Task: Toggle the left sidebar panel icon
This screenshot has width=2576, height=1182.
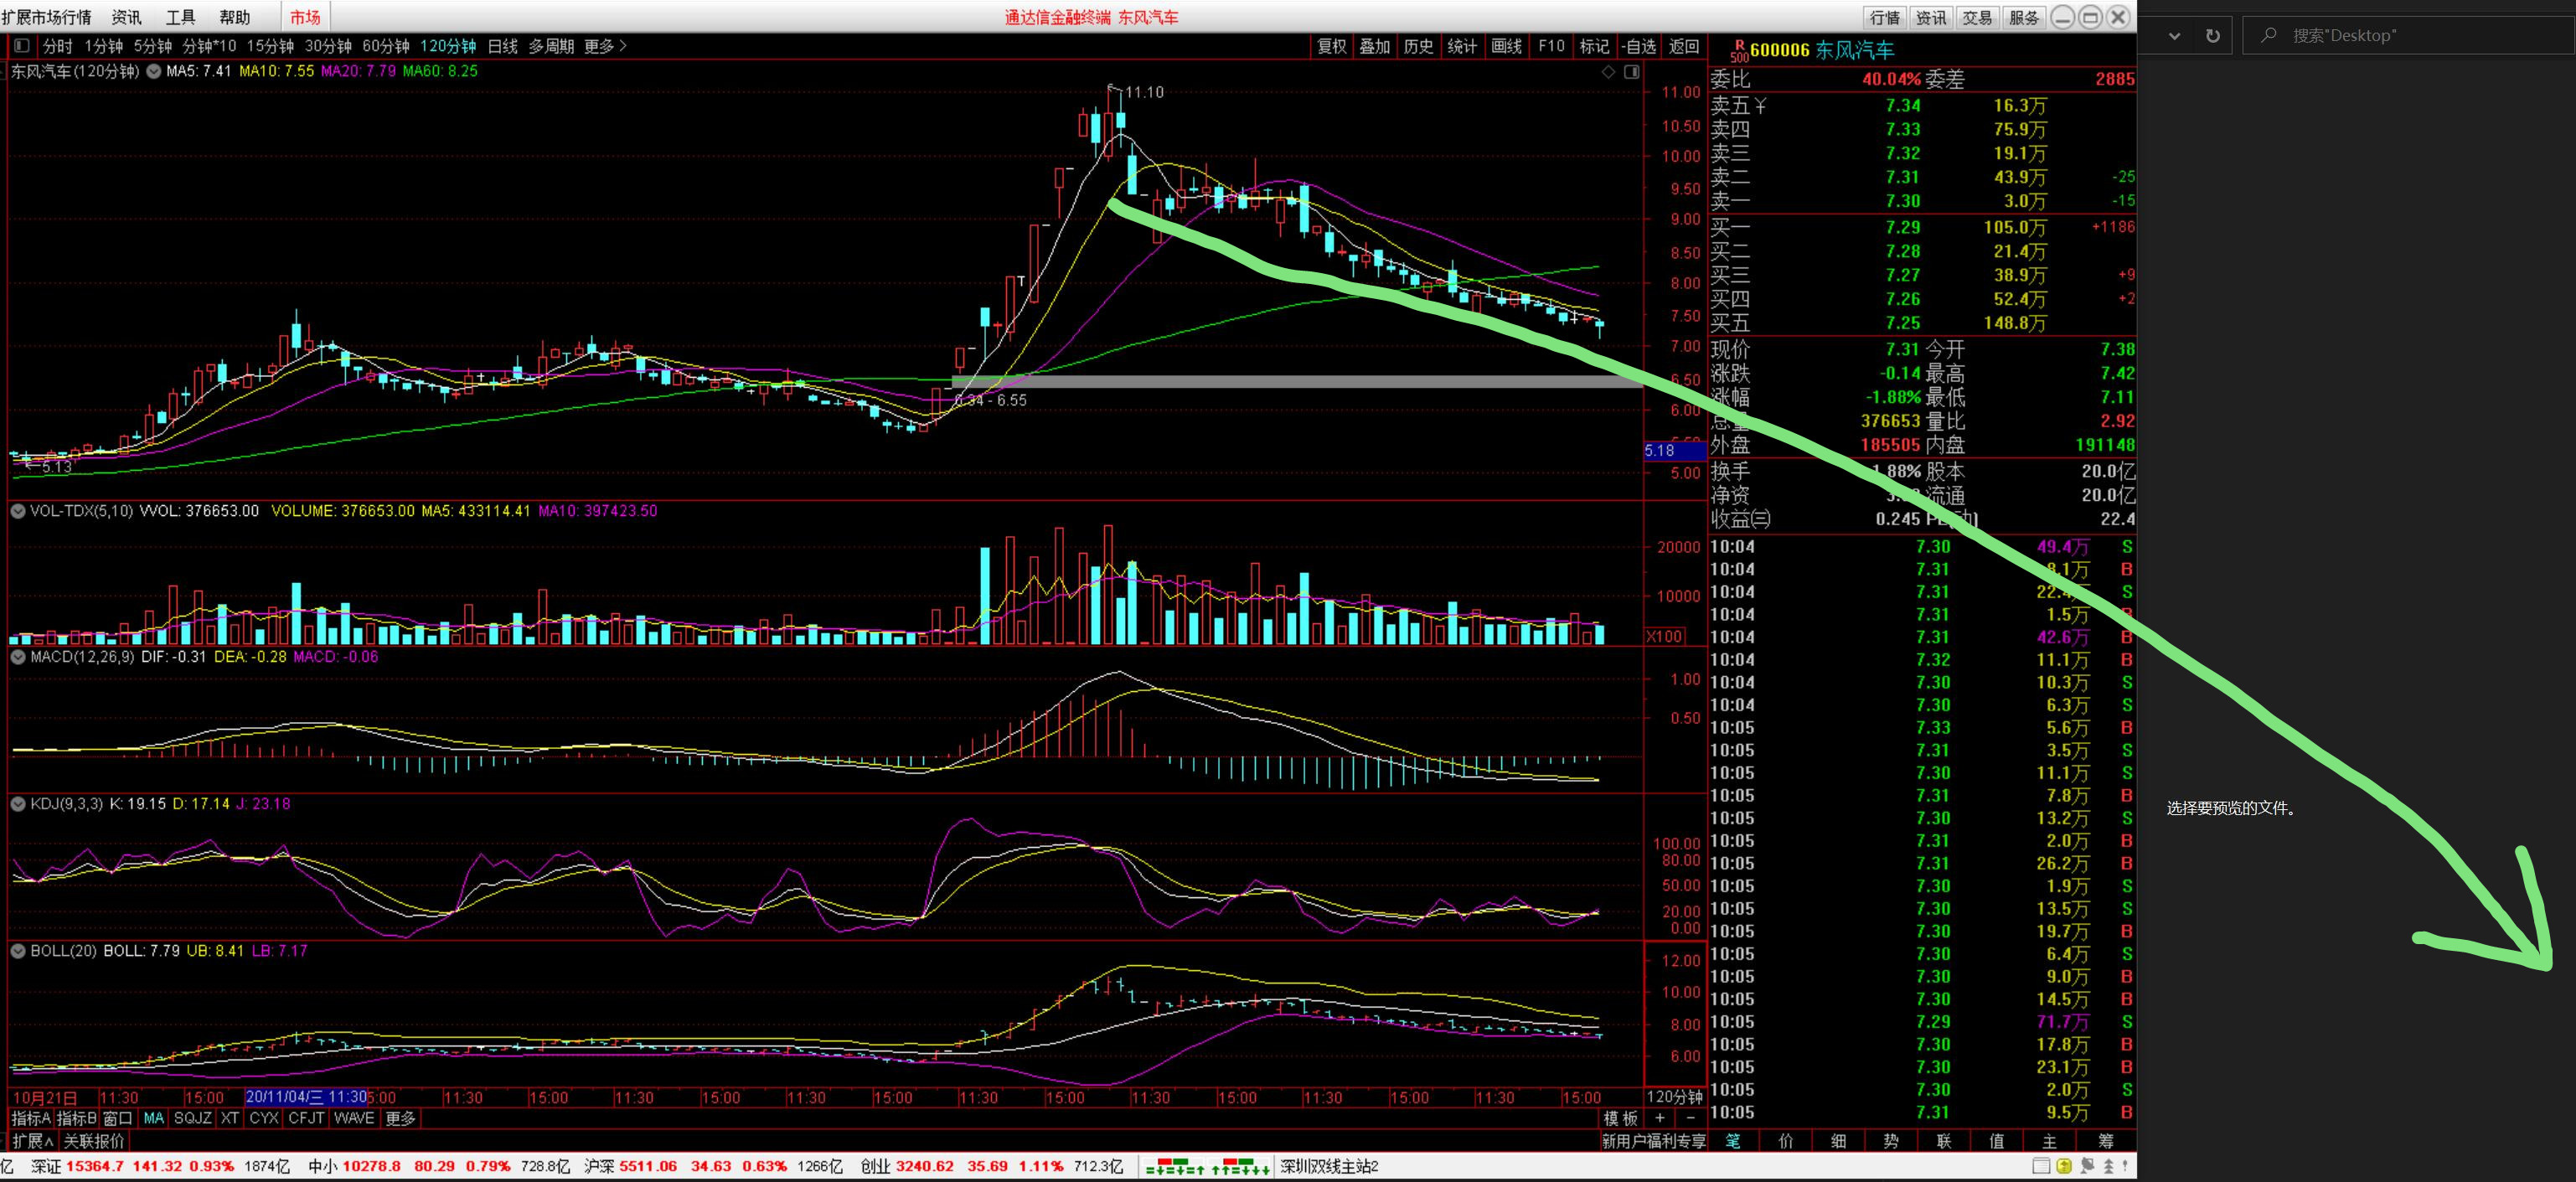Action: click(x=22, y=46)
